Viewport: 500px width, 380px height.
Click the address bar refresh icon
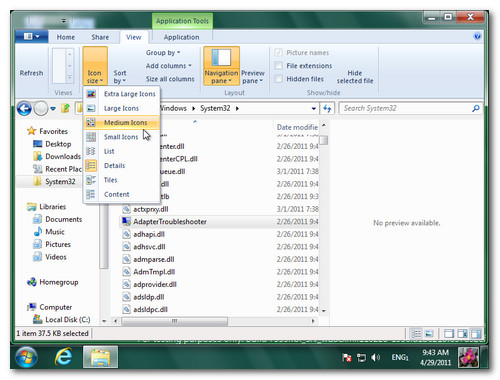pos(327,108)
